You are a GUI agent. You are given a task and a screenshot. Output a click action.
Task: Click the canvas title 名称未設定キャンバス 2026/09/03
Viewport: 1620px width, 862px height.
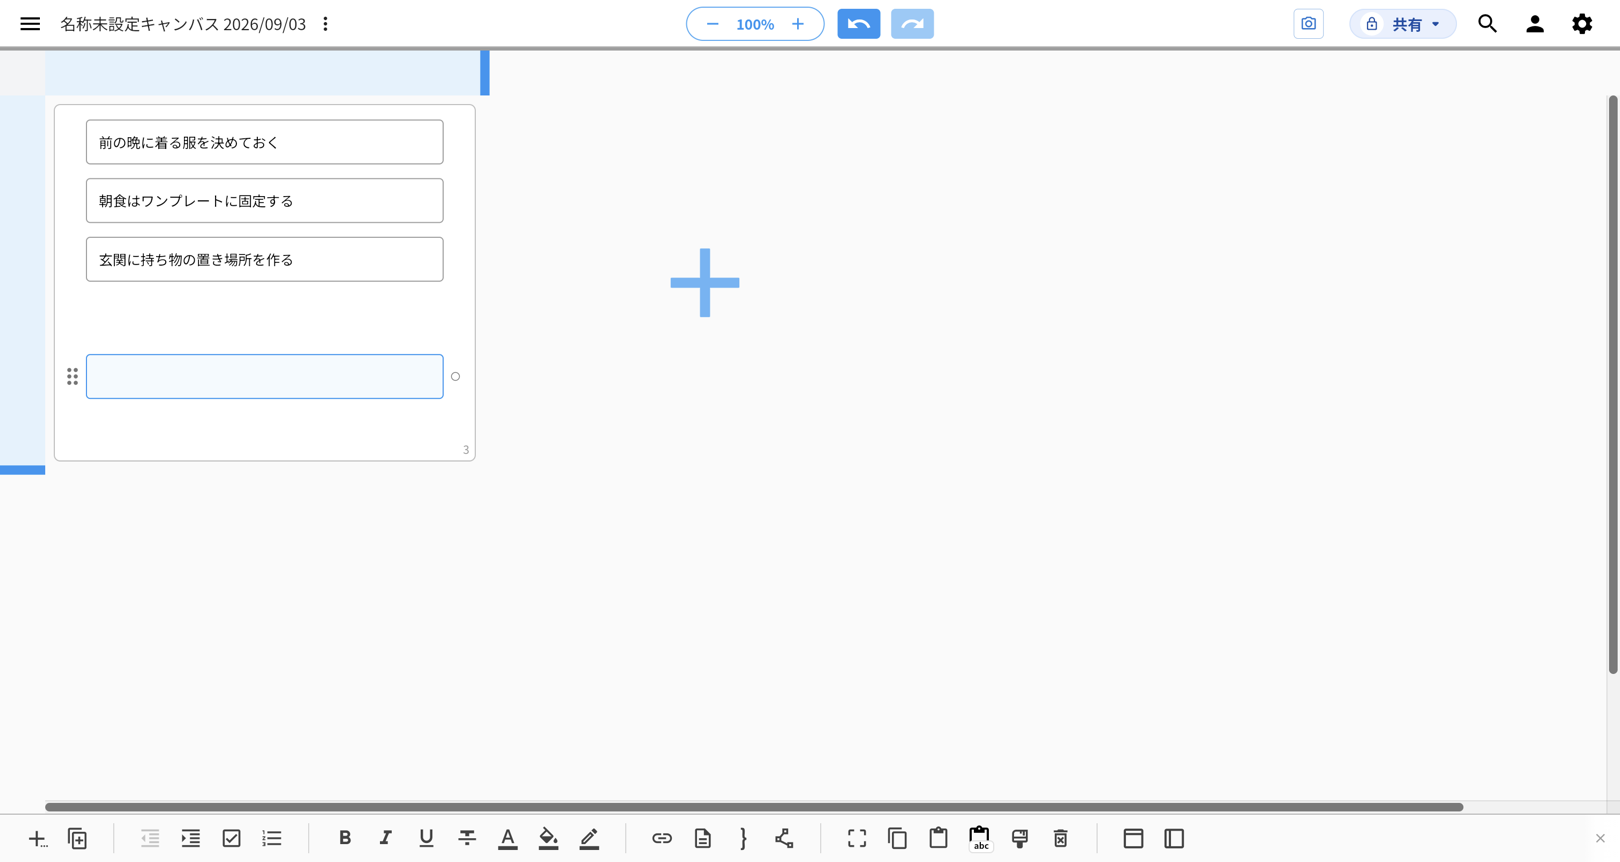click(183, 24)
